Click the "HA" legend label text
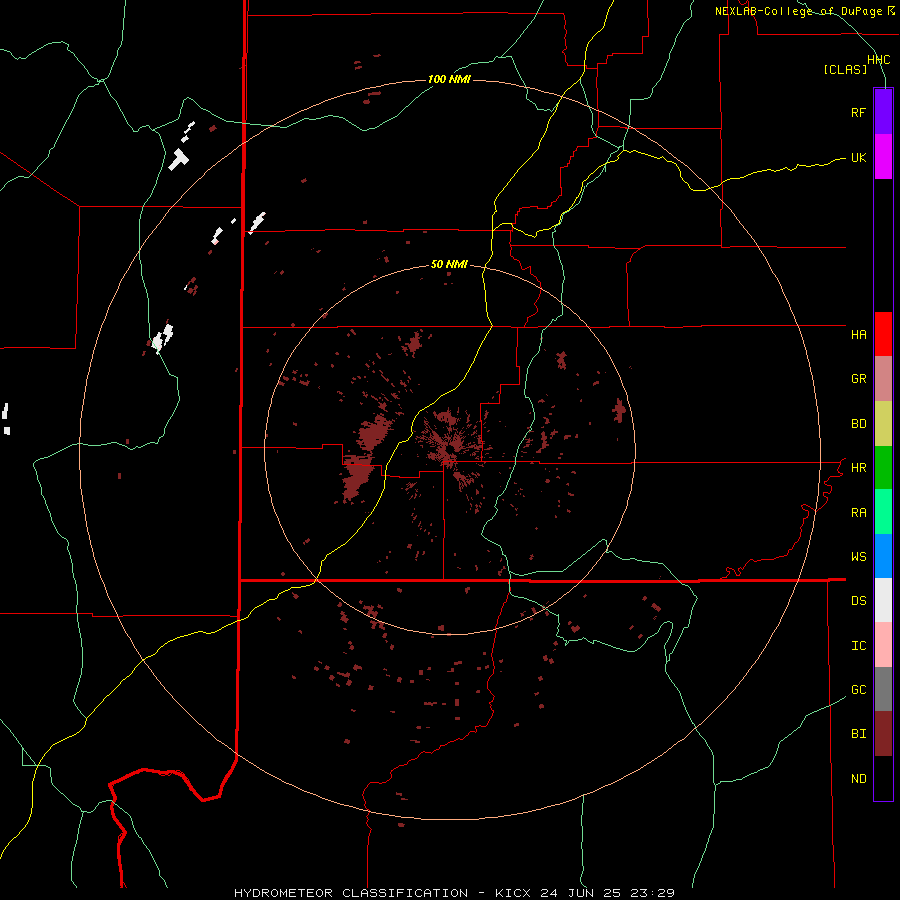Screen dimensions: 900x900 click(858, 335)
